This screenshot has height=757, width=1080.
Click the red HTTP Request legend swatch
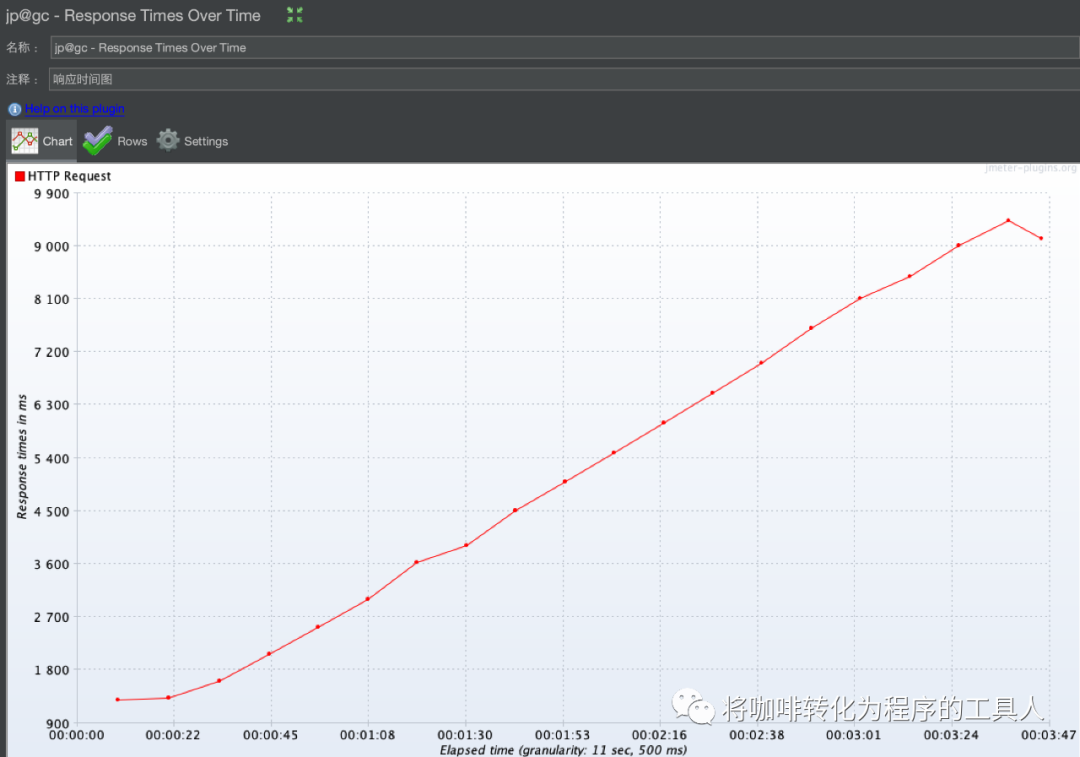[20, 176]
